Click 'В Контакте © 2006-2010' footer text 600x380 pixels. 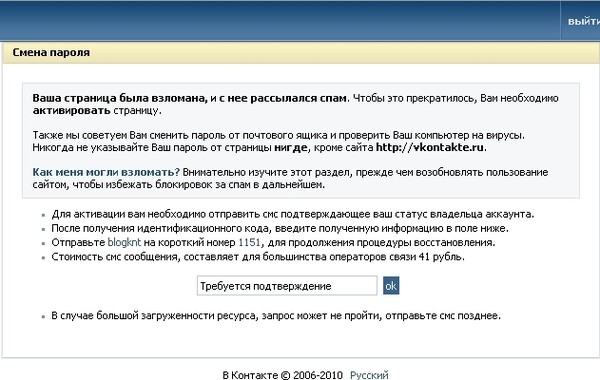pos(282,375)
